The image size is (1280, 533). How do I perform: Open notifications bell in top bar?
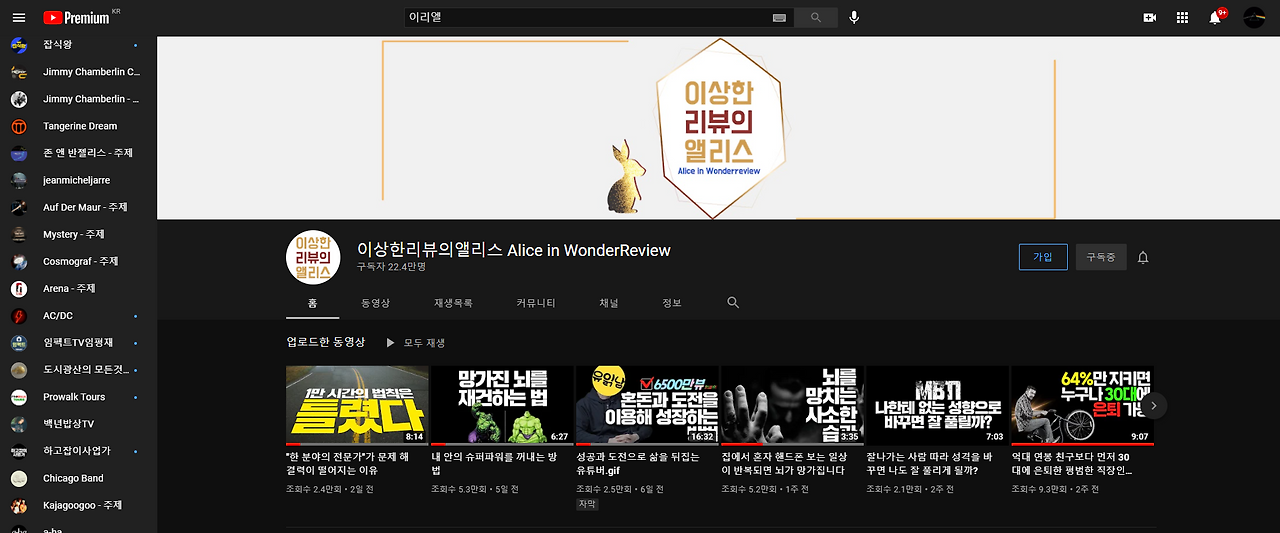1215,17
